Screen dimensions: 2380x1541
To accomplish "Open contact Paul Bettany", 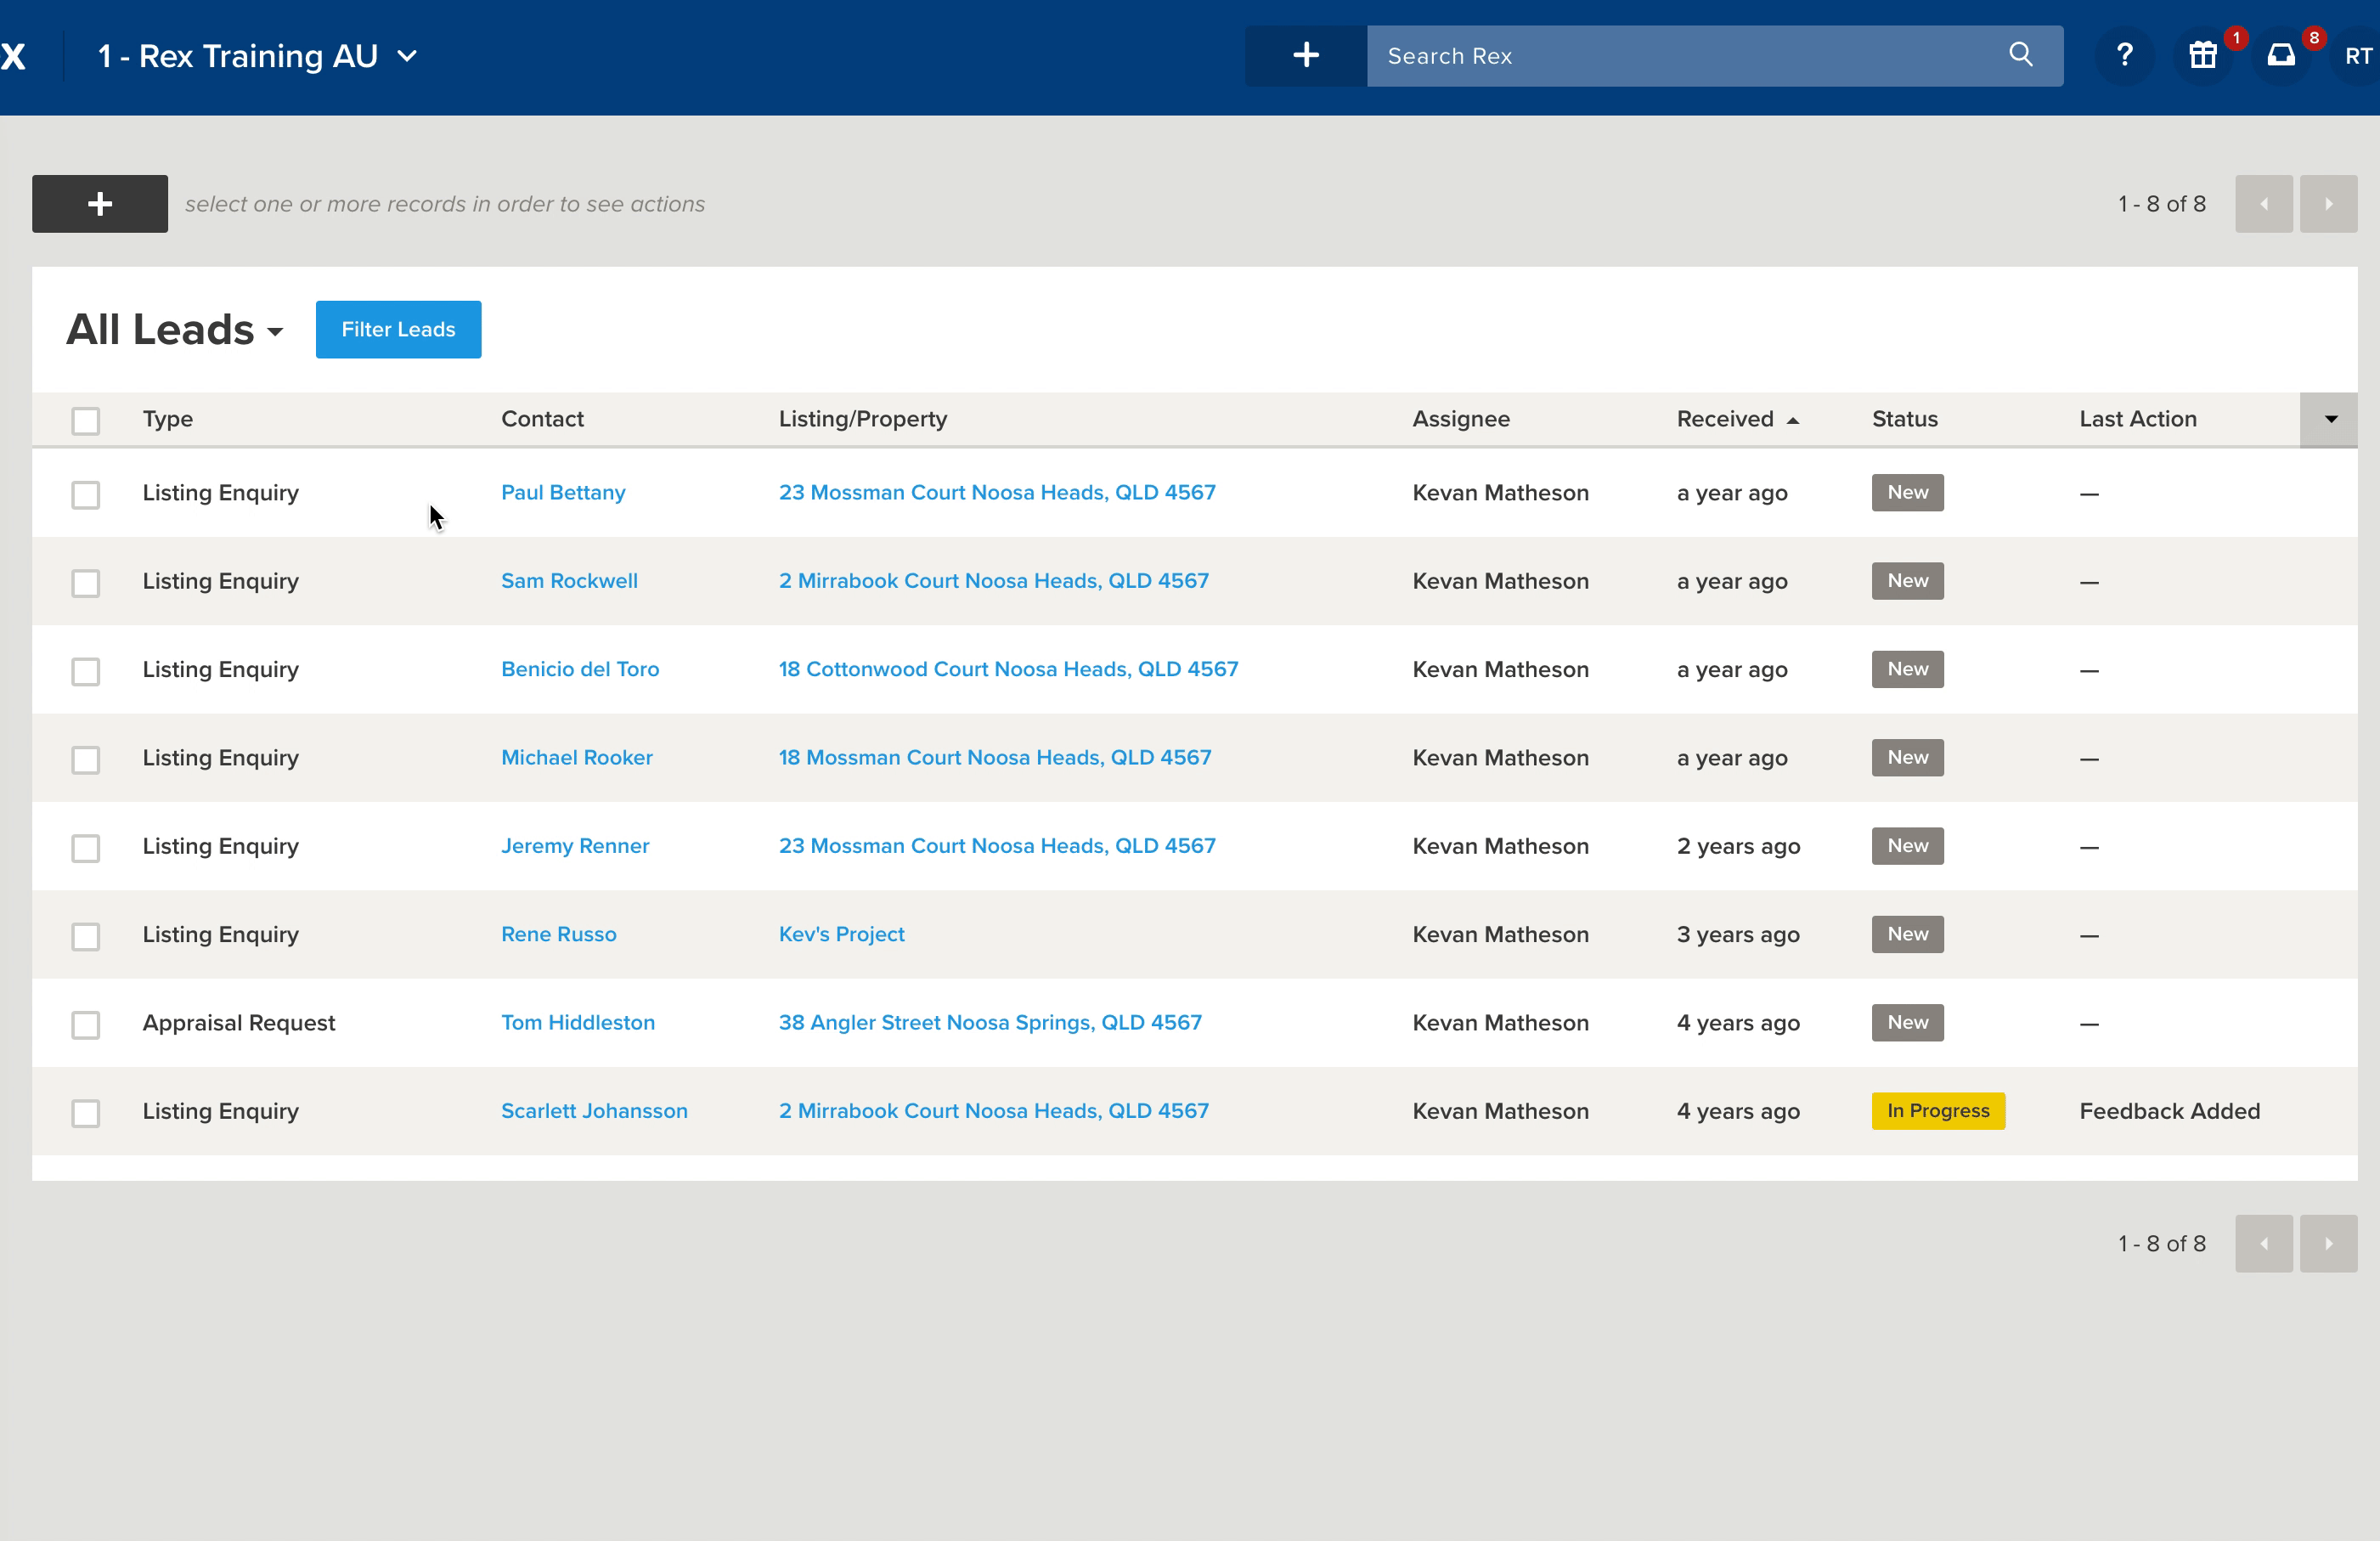I will [x=563, y=492].
